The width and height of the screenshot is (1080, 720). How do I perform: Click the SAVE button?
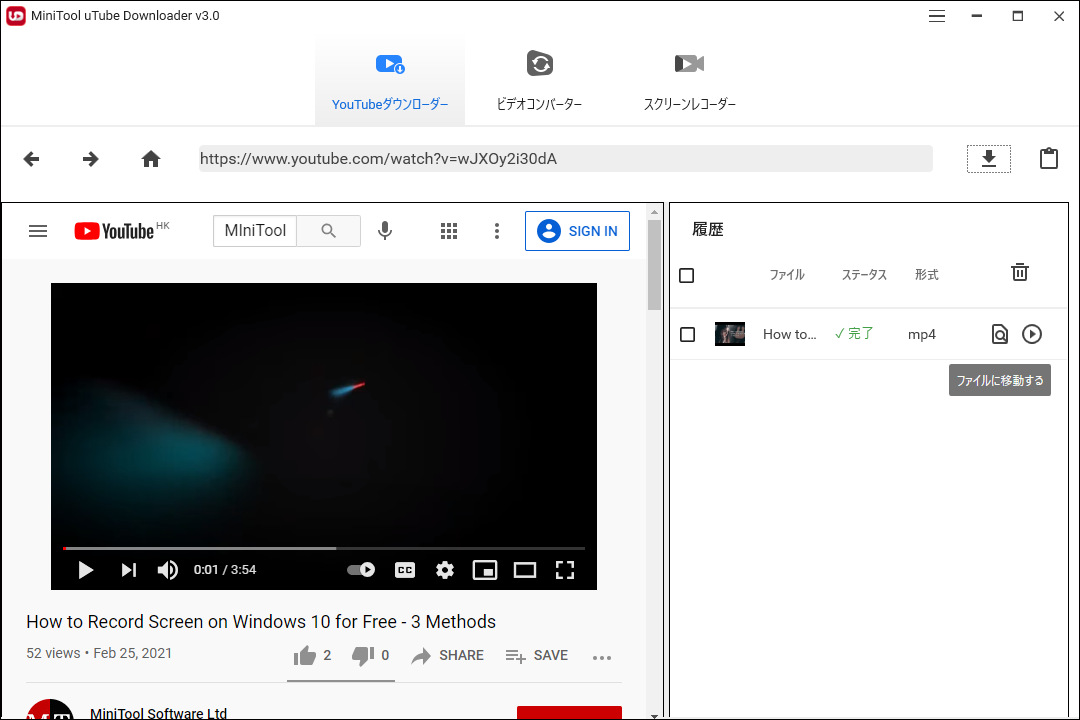pos(537,656)
